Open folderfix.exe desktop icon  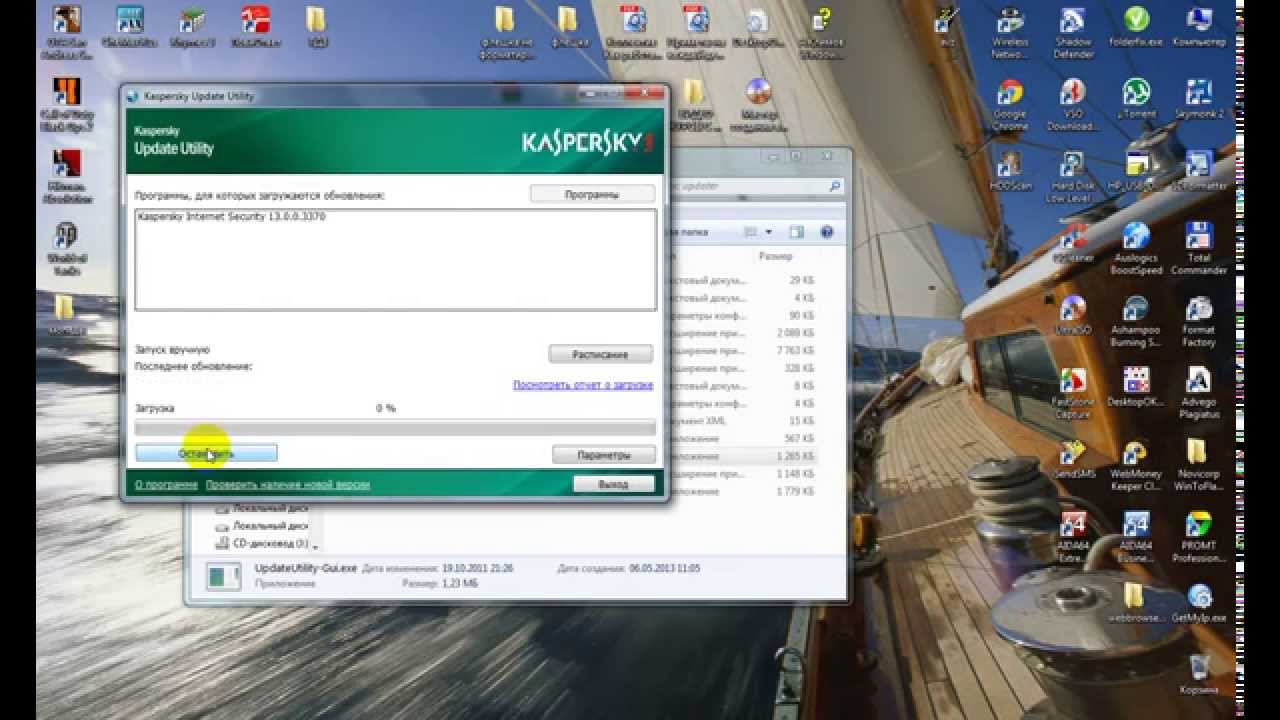1136,27
